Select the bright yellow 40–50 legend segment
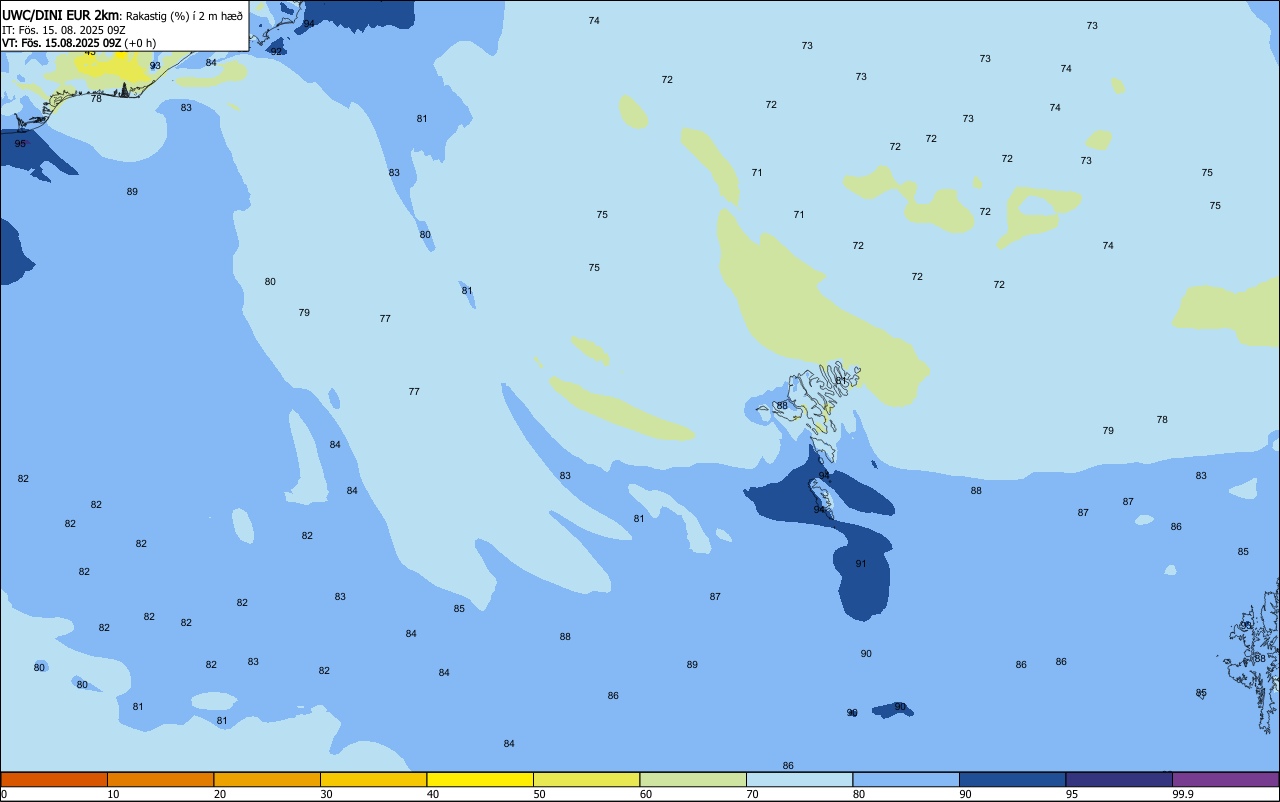This screenshot has height=802, width=1280. point(480,779)
